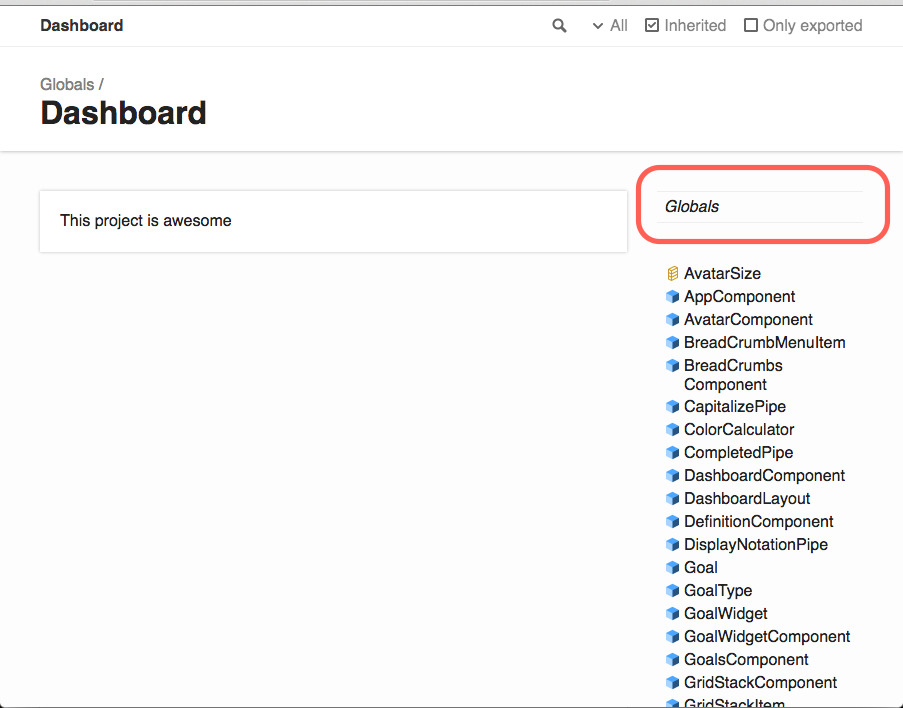Viewport: 903px width, 708px height.
Task: Click the AvatarSize enum icon
Action: (672, 274)
